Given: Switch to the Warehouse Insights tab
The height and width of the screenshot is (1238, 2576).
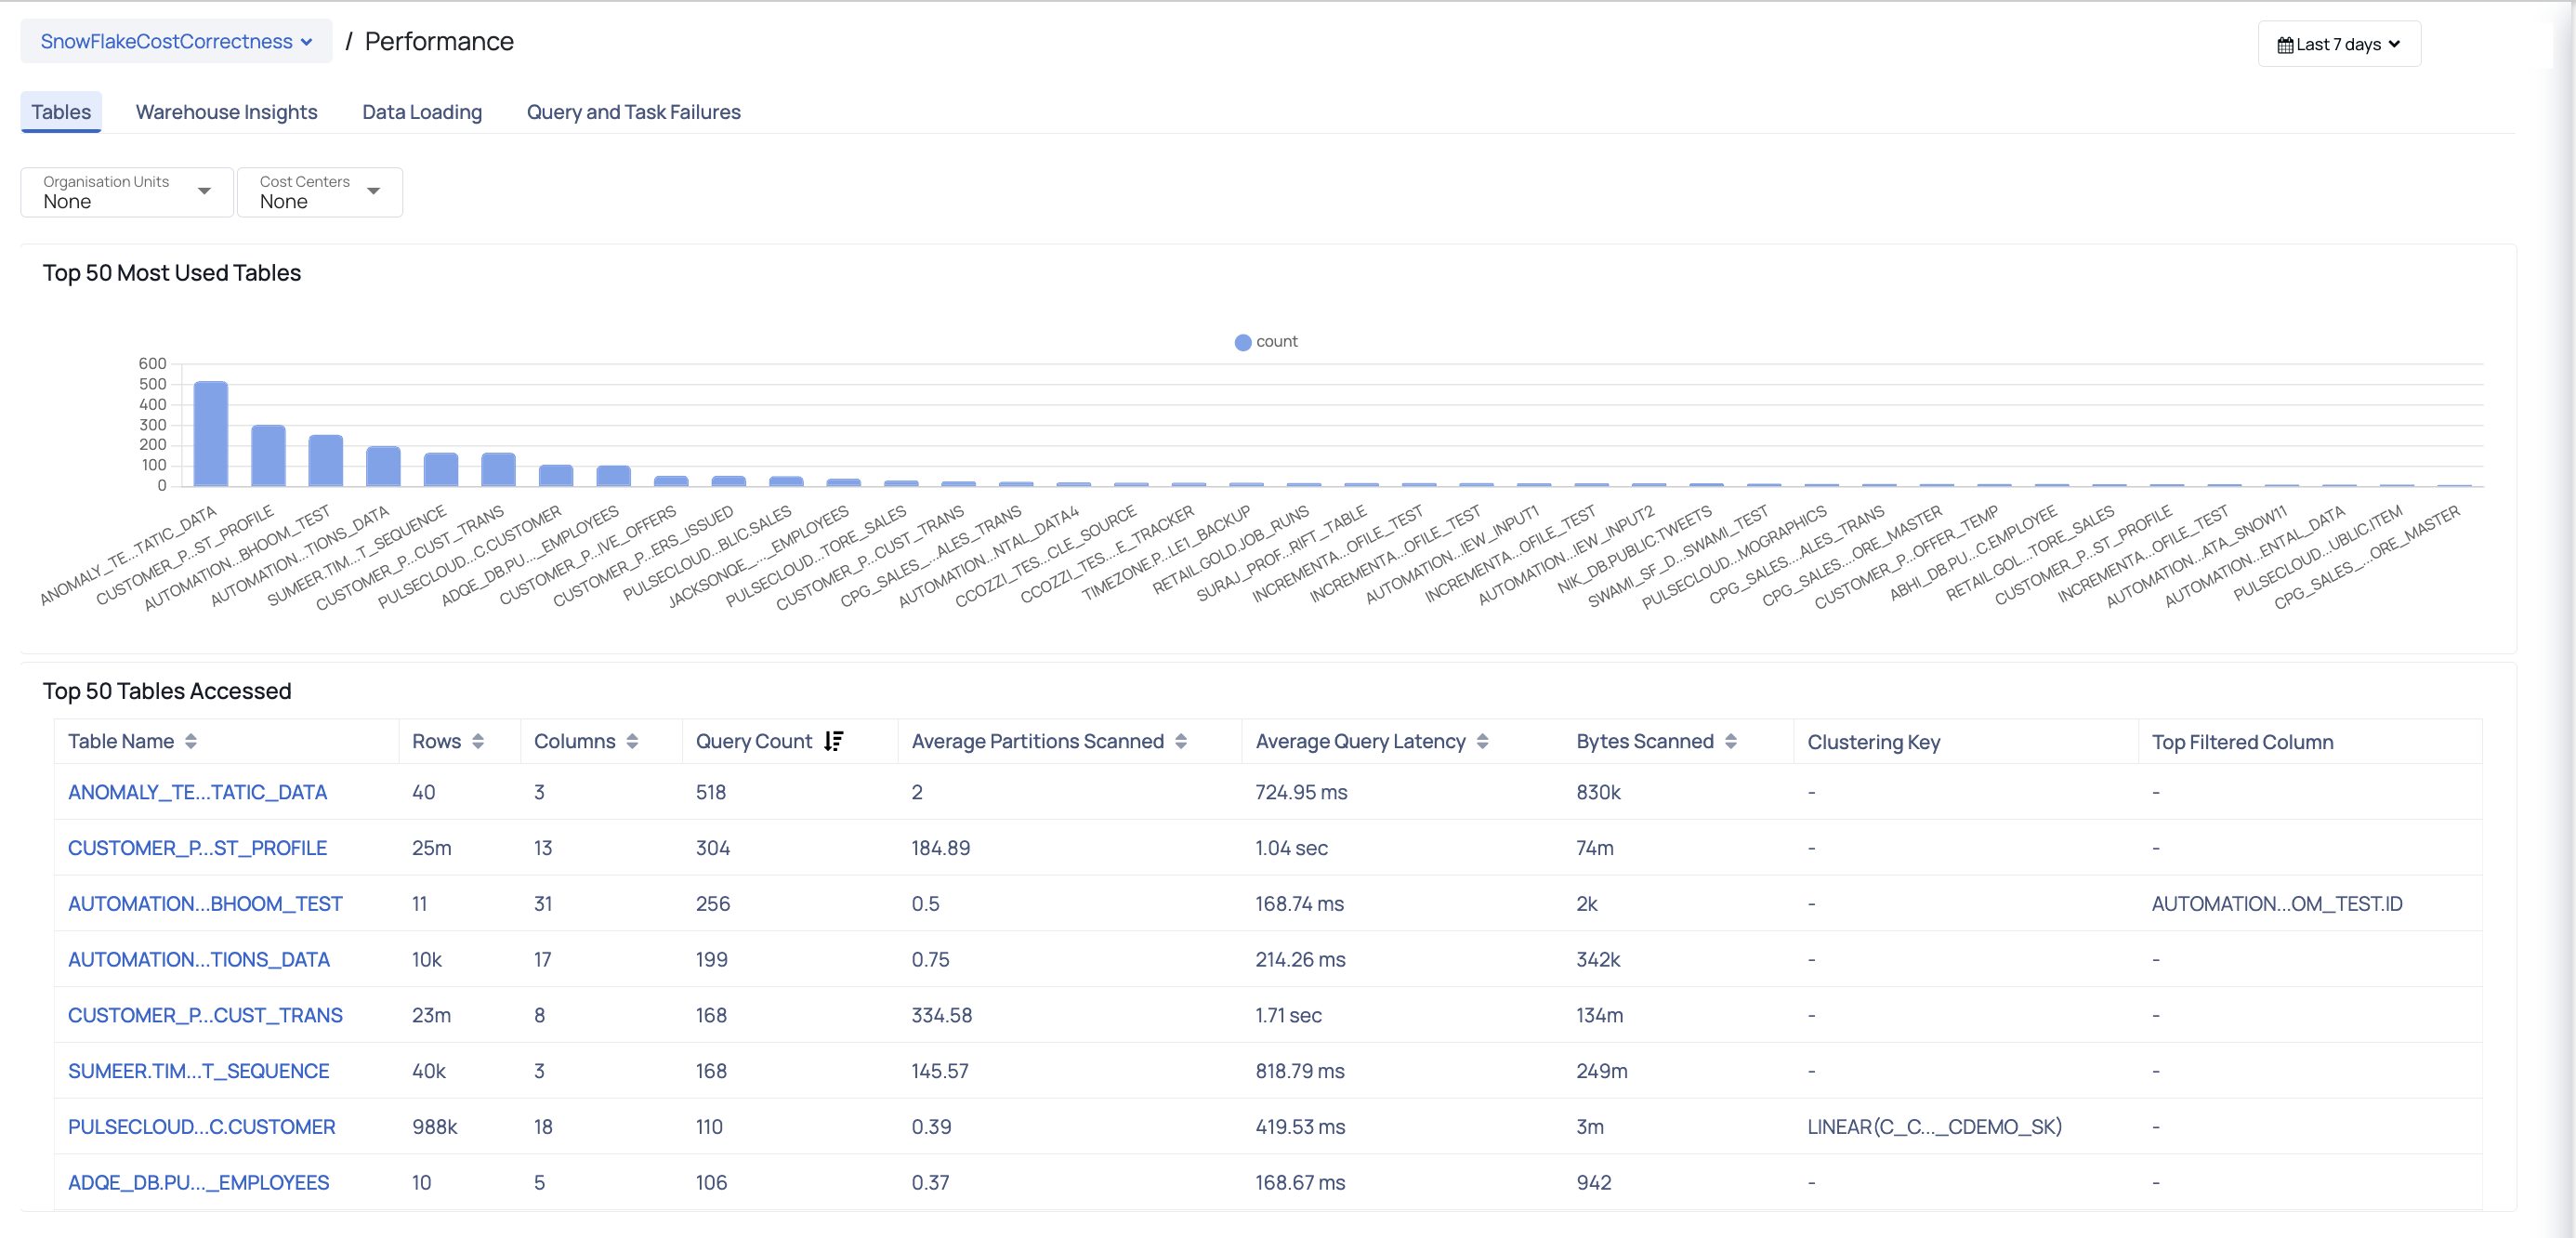Looking at the screenshot, I should tap(227, 112).
